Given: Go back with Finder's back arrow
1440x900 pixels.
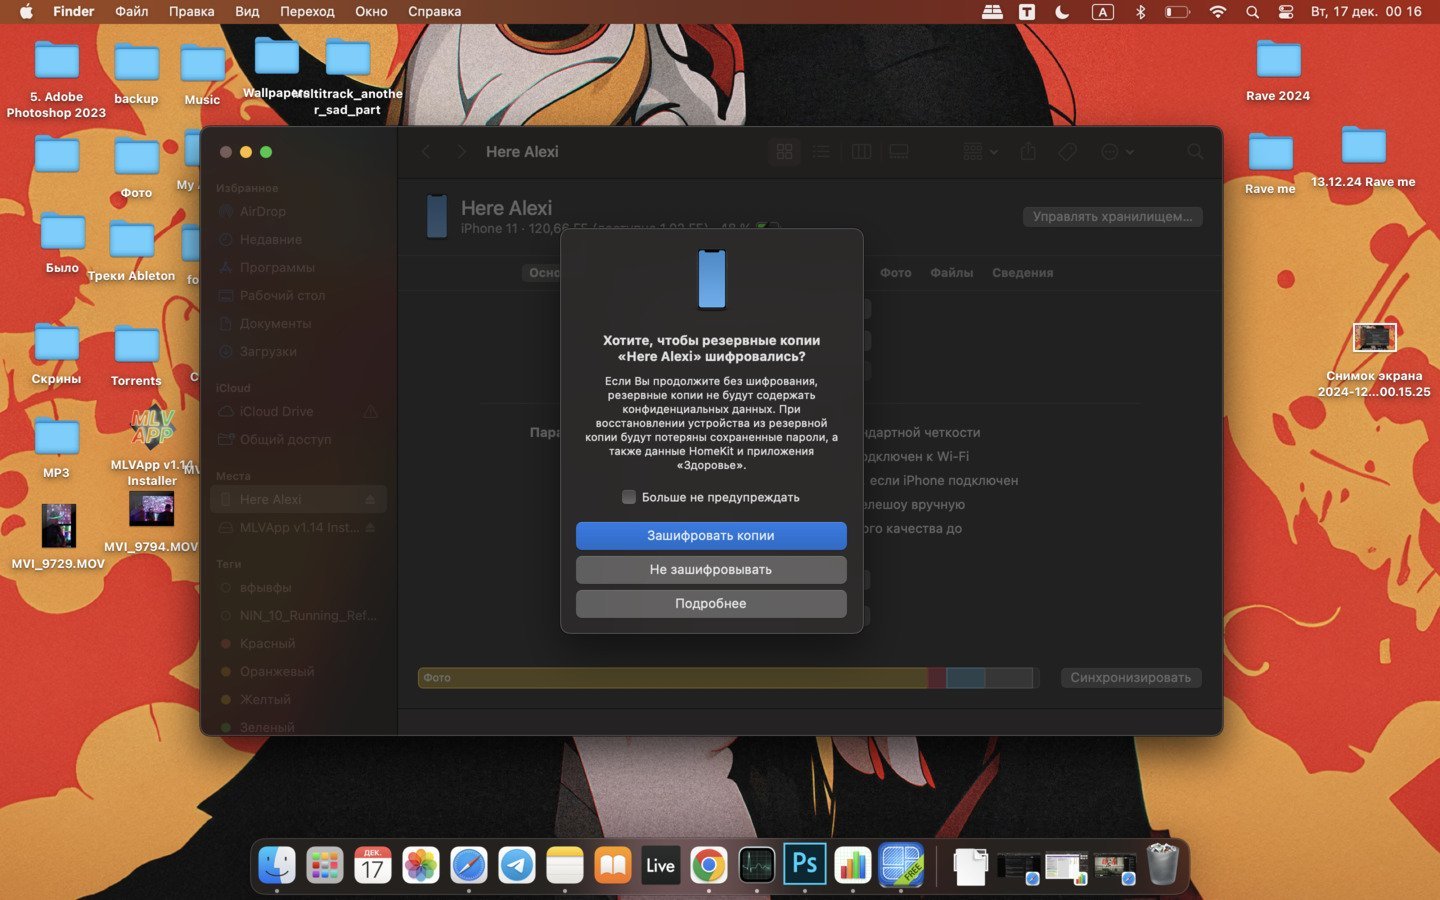Looking at the screenshot, I should pos(426,152).
